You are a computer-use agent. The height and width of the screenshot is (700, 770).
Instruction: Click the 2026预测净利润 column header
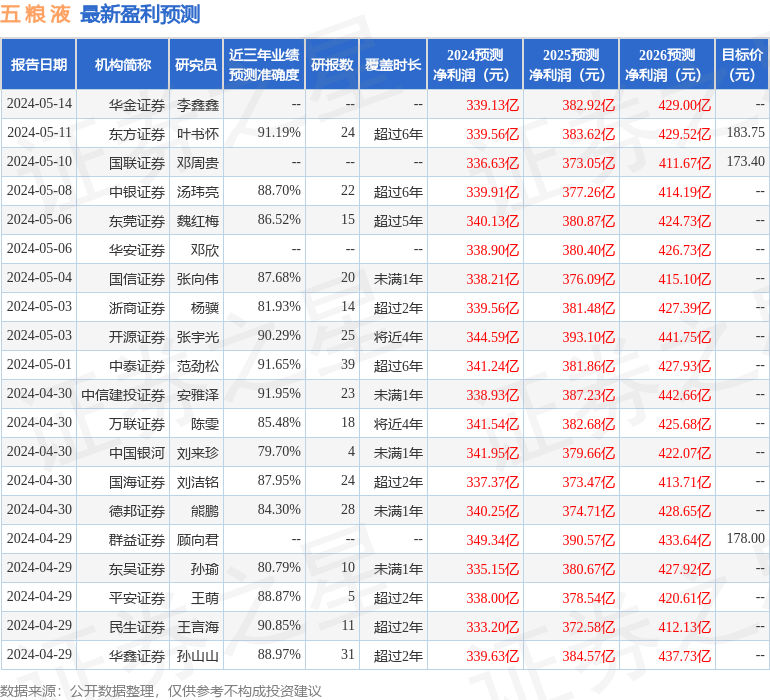coord(667,65)
